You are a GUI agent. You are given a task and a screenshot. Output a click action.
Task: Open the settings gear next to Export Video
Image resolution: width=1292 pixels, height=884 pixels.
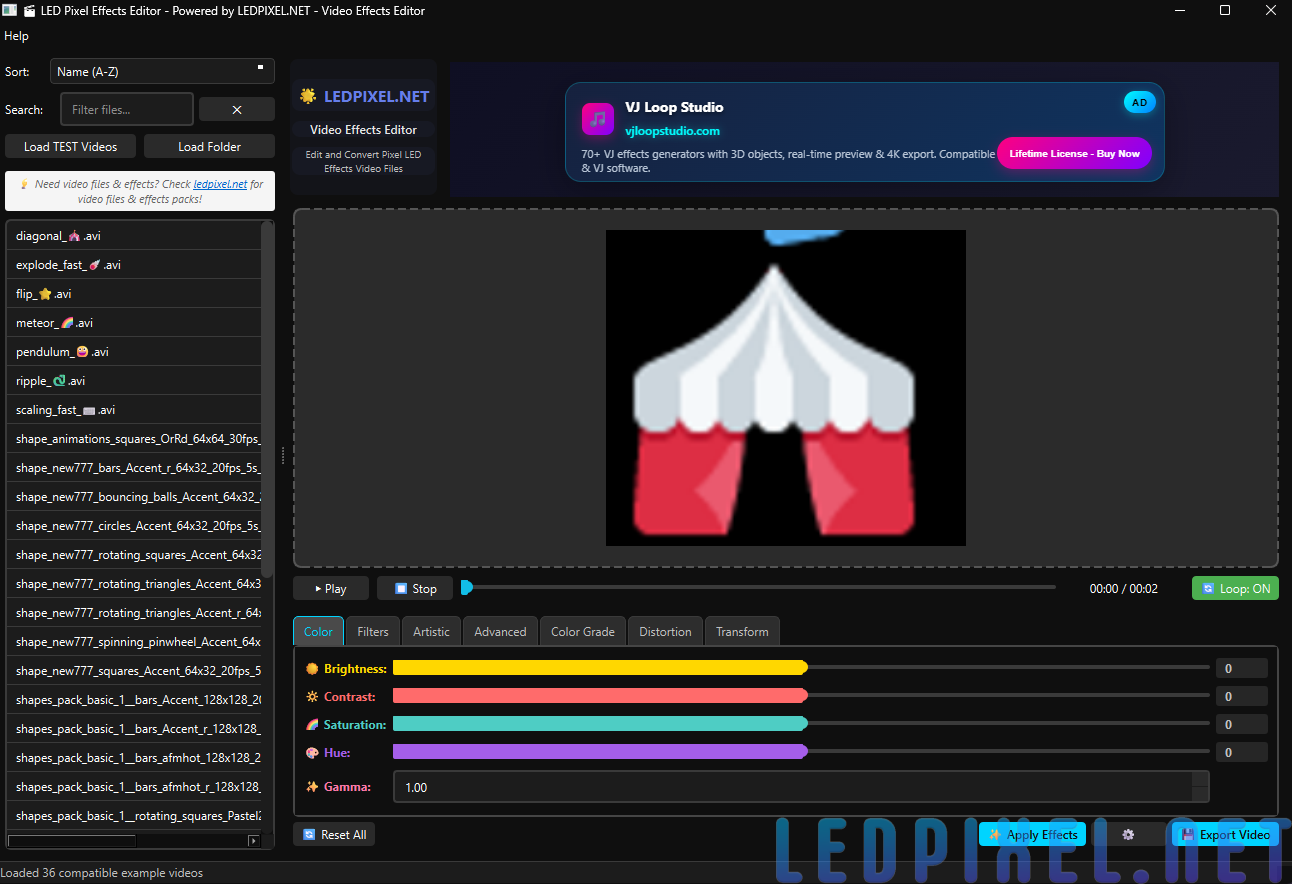tap(1128, 834)
